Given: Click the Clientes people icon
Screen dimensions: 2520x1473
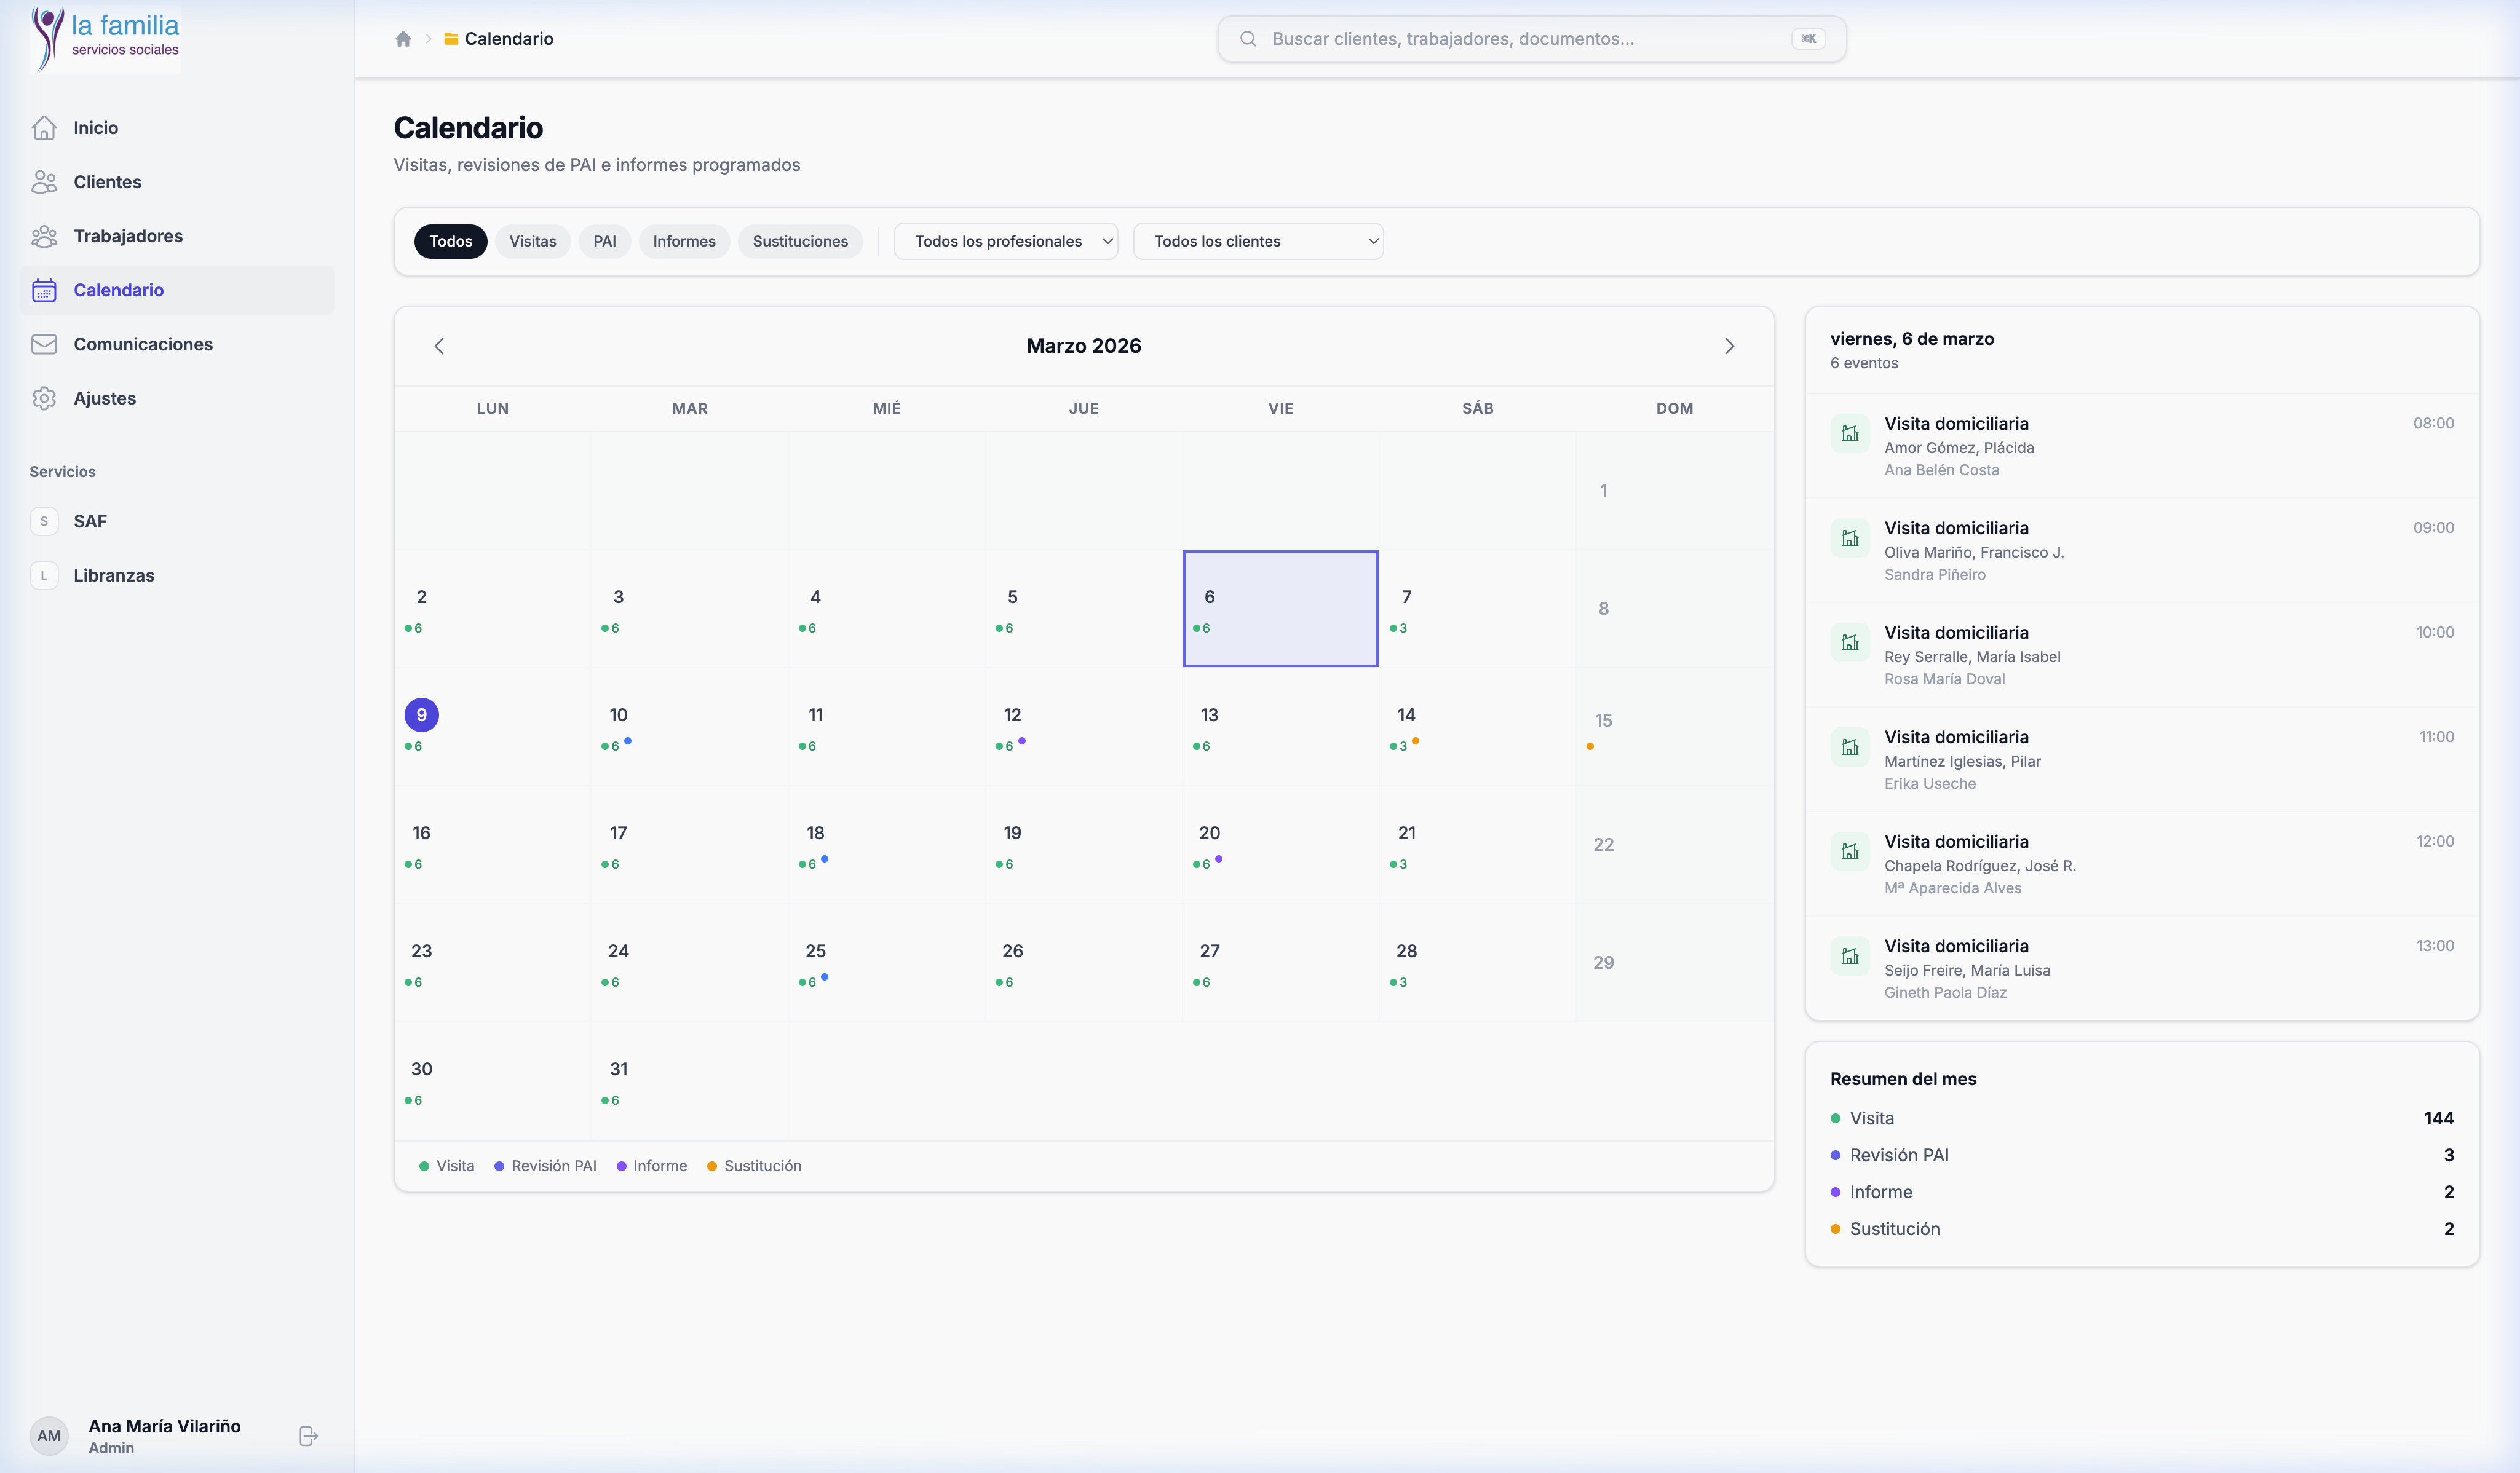Looking at the screenshot, I should click(44, 182).
